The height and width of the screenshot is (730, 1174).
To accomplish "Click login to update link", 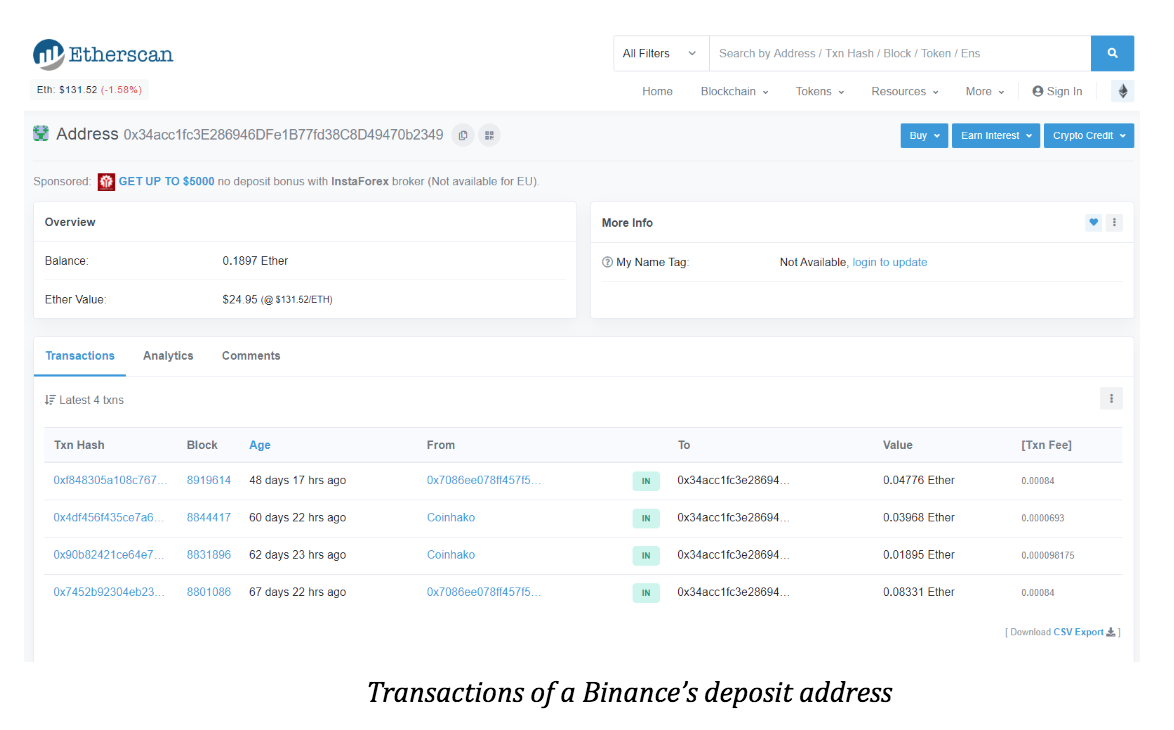I will (x=889, y=262).
